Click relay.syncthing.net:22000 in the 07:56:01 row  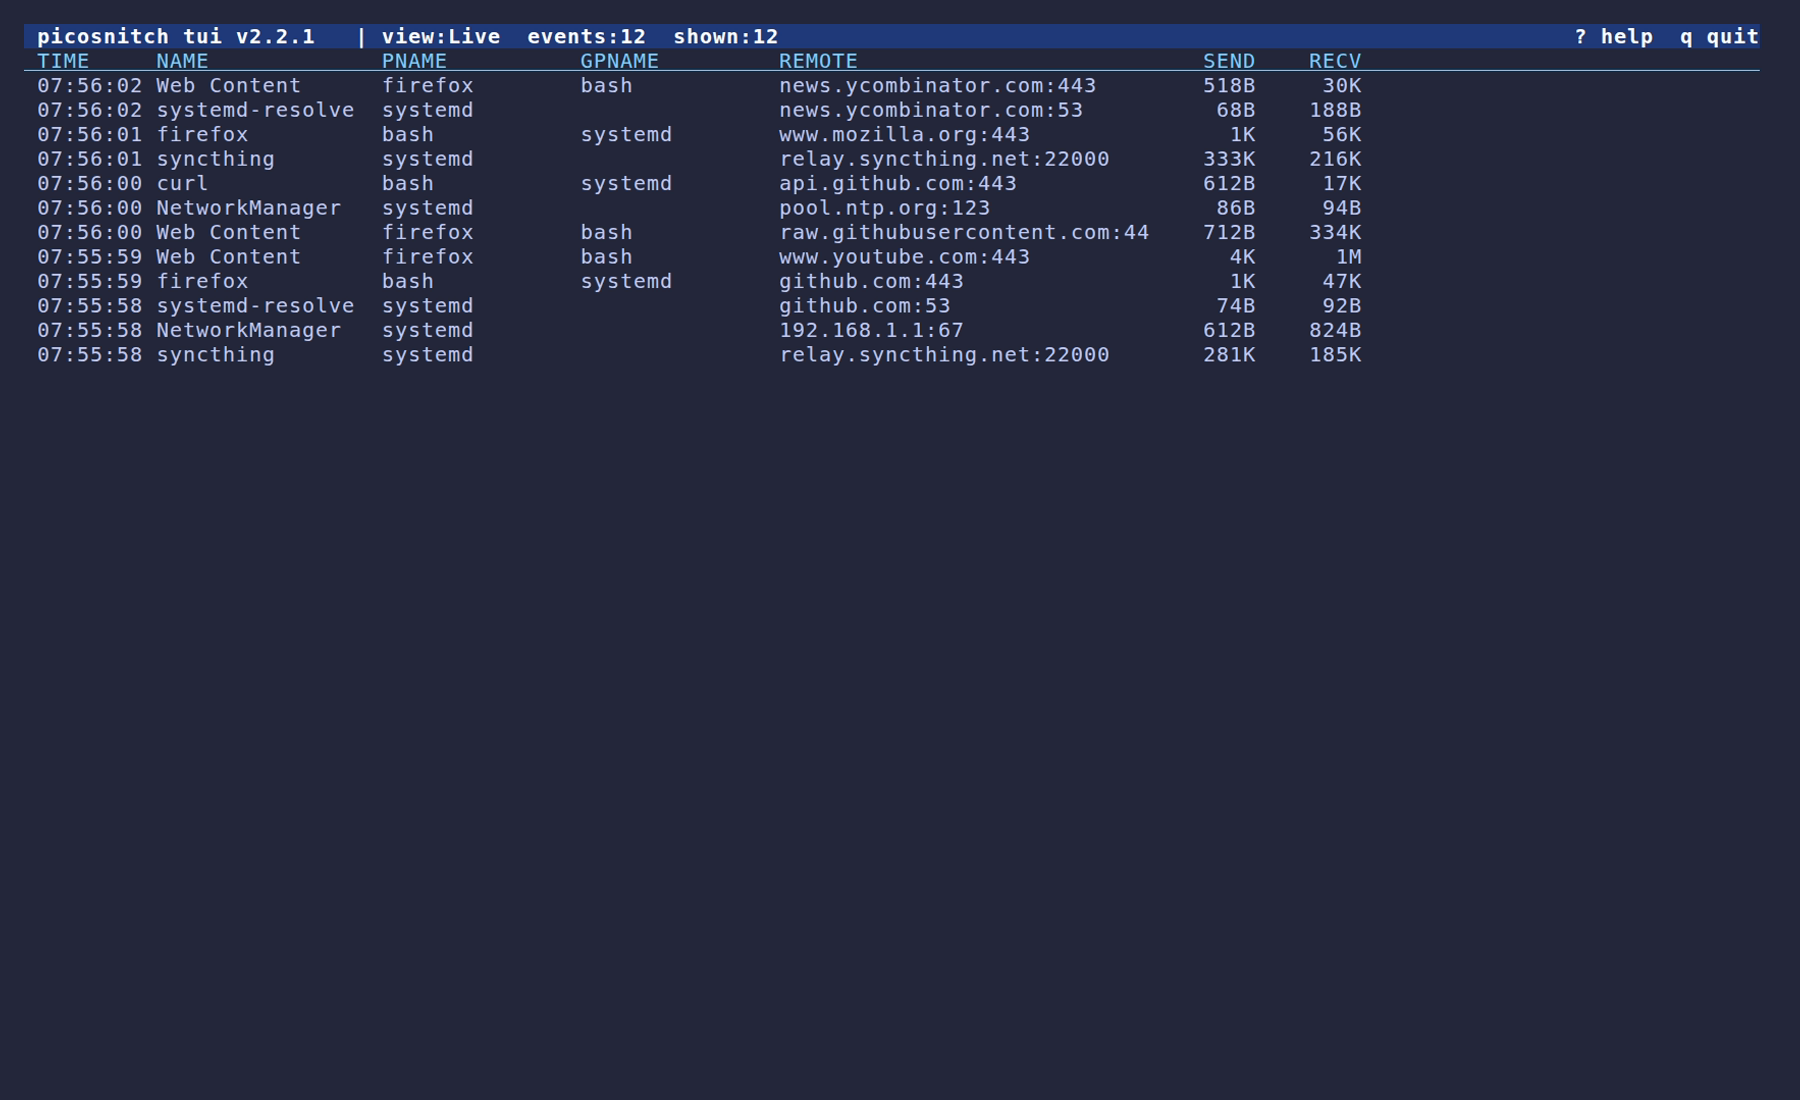click(944, 159)
